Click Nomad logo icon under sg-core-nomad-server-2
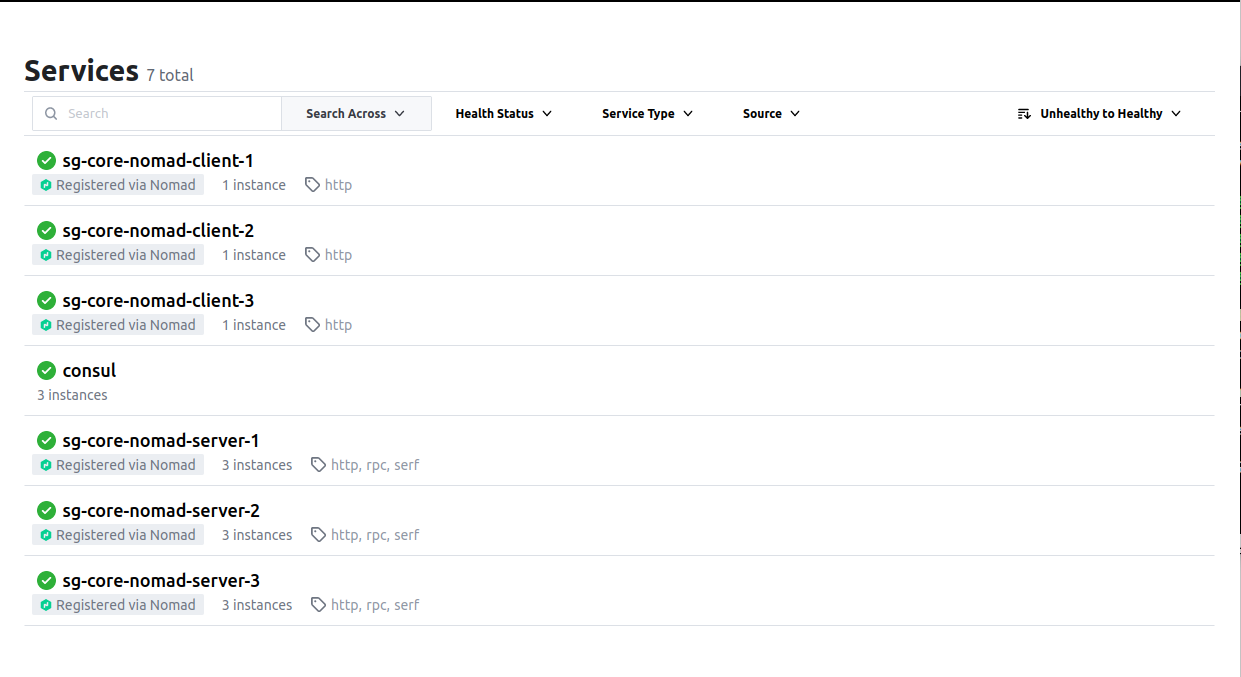The height and width of the screenshot is (677, 1241). click(x=46, y=535)
